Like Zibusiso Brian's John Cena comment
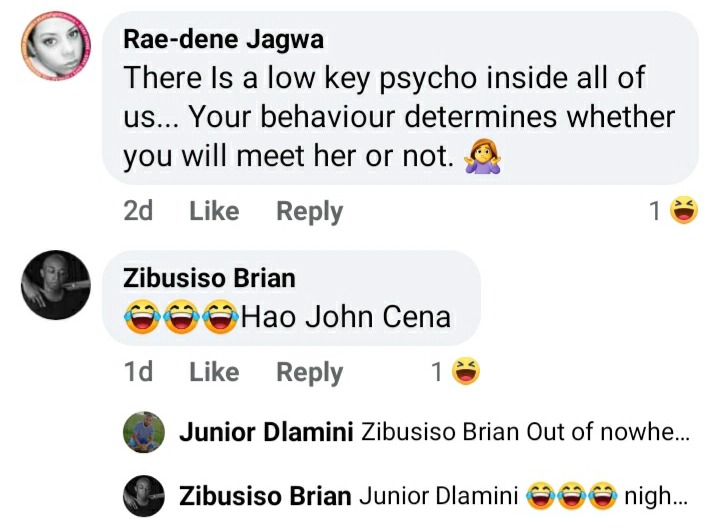720x529 pixels. coord(214,372)
